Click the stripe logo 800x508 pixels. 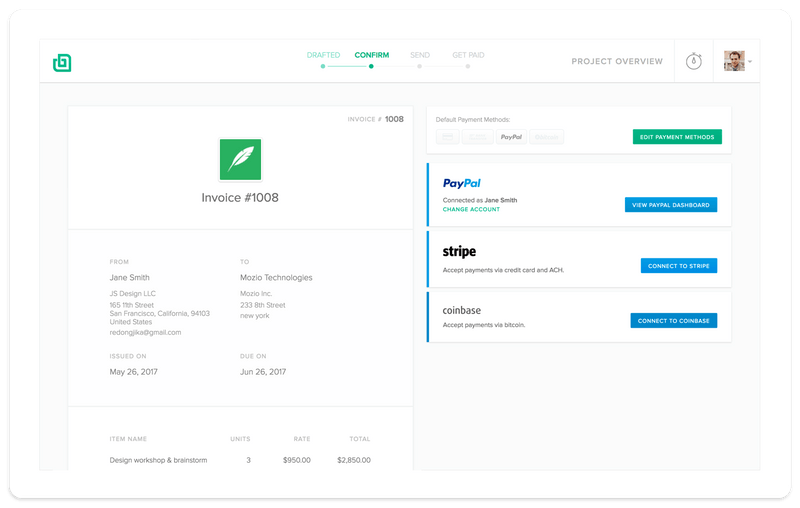(x=459, y=251)
